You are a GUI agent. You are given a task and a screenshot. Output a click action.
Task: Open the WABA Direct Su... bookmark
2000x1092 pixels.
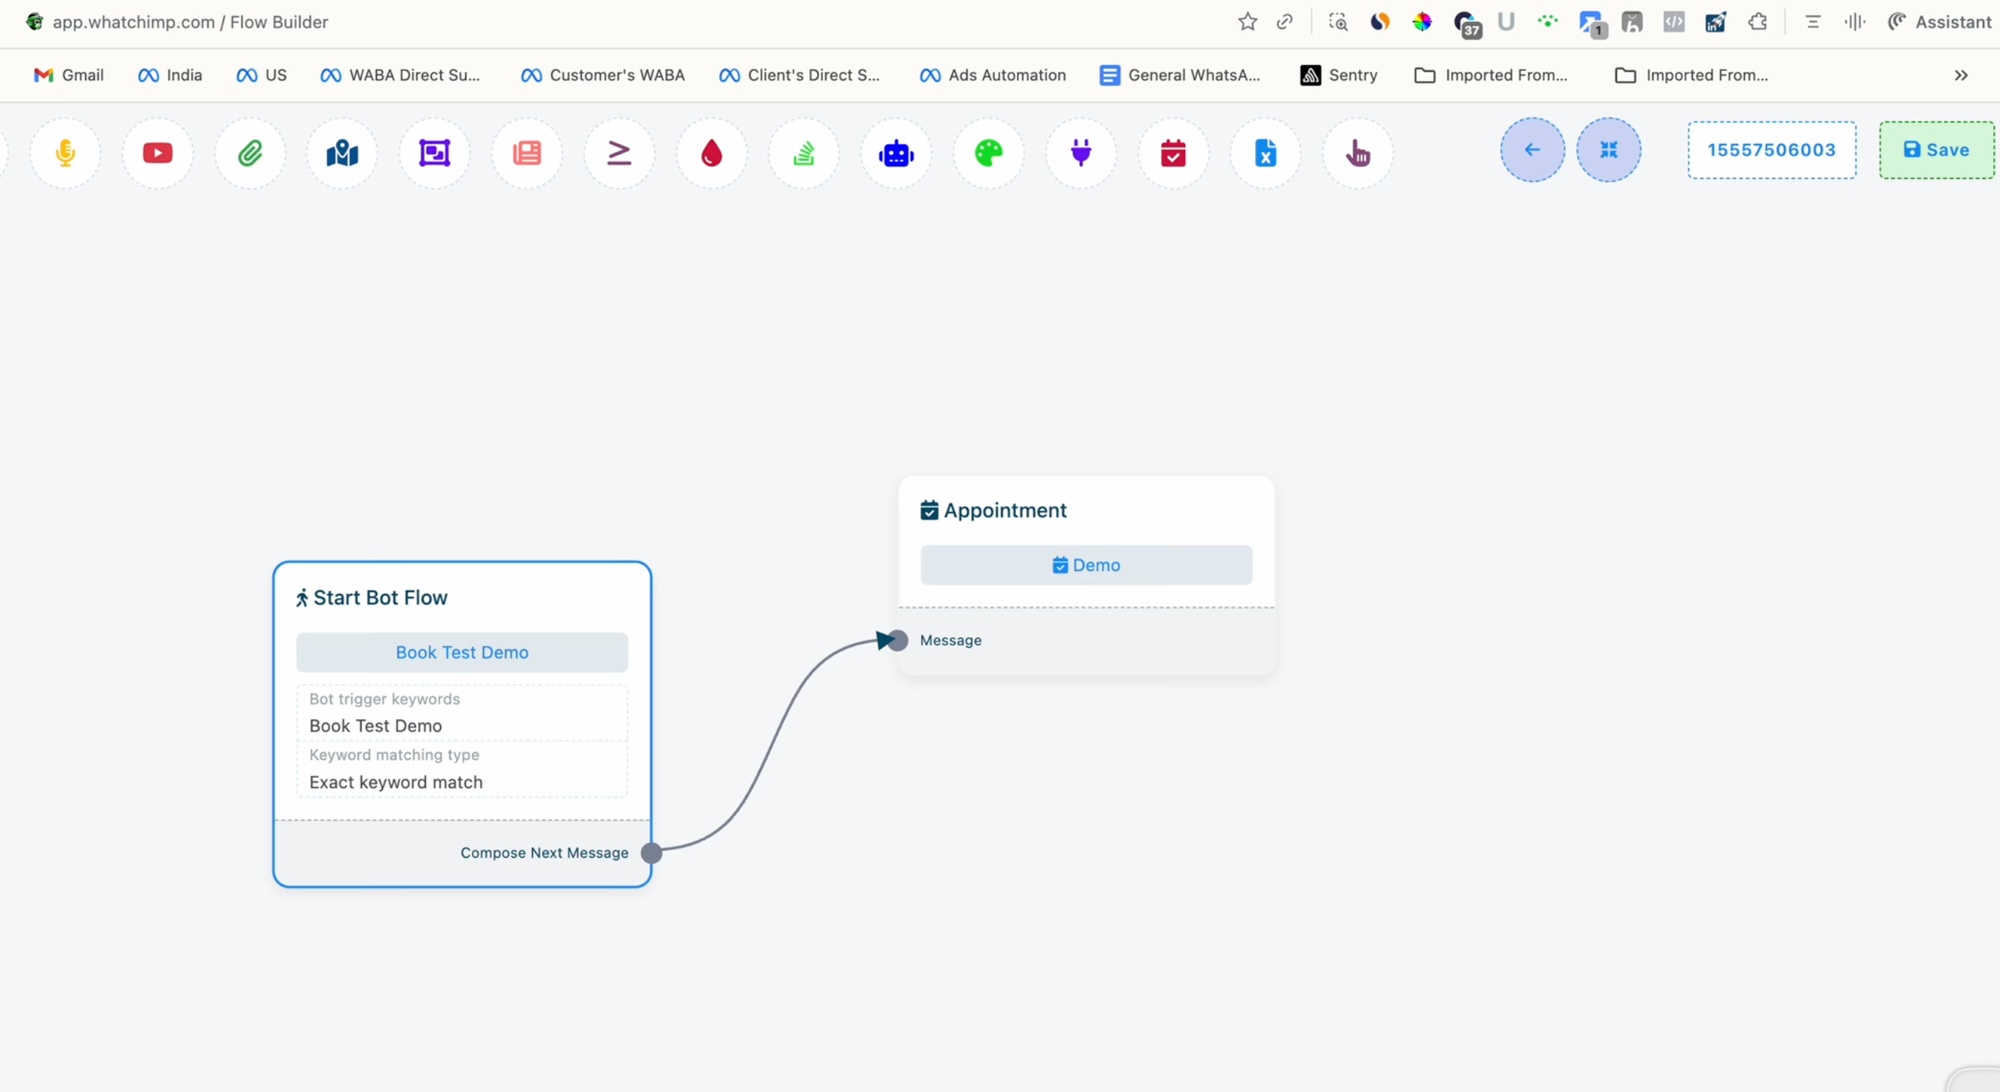pyautogui.click(x=400, y=75)
